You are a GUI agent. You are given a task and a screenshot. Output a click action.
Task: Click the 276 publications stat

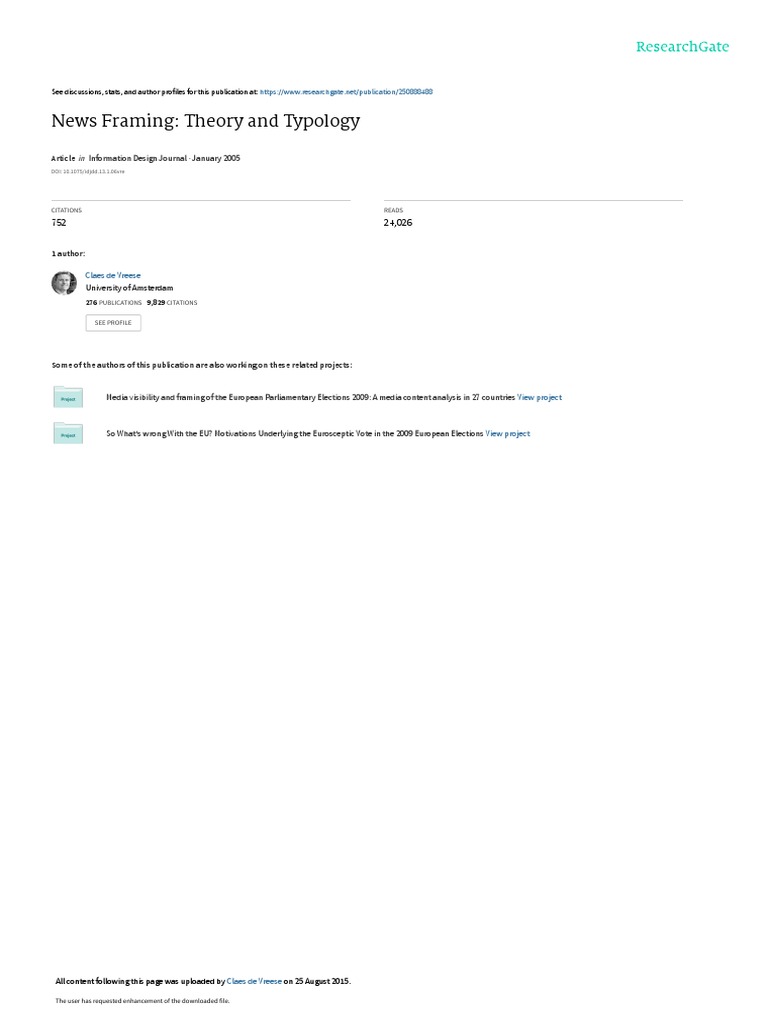coord(114,303)
